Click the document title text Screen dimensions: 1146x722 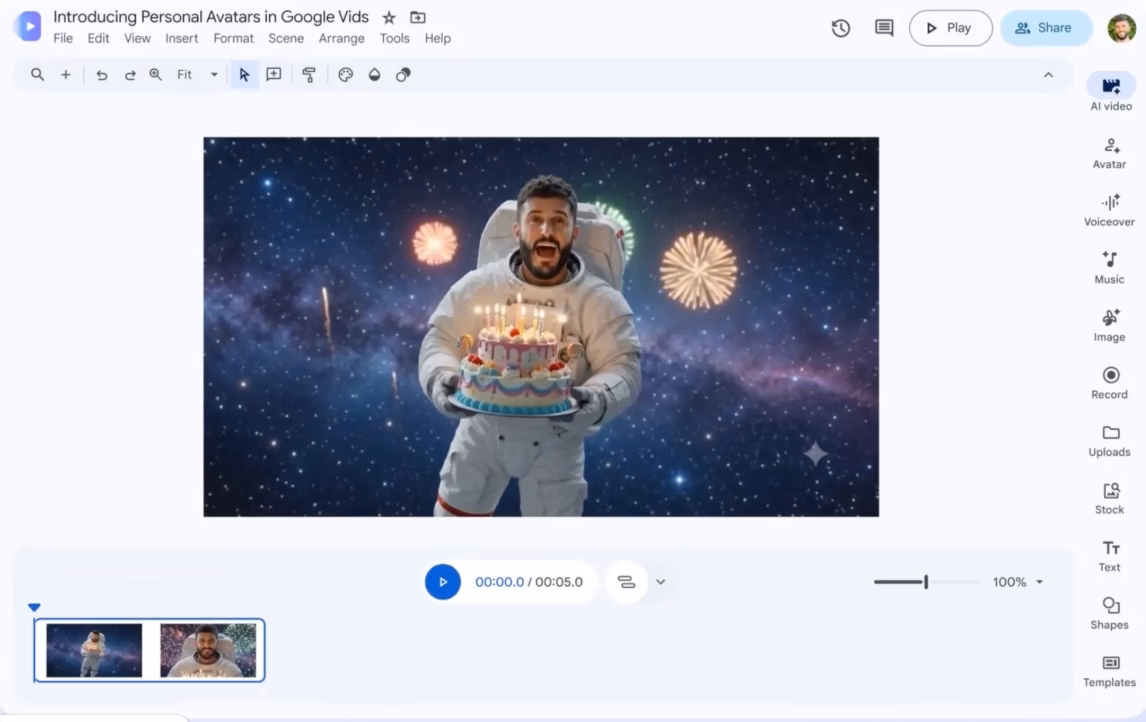210,17
